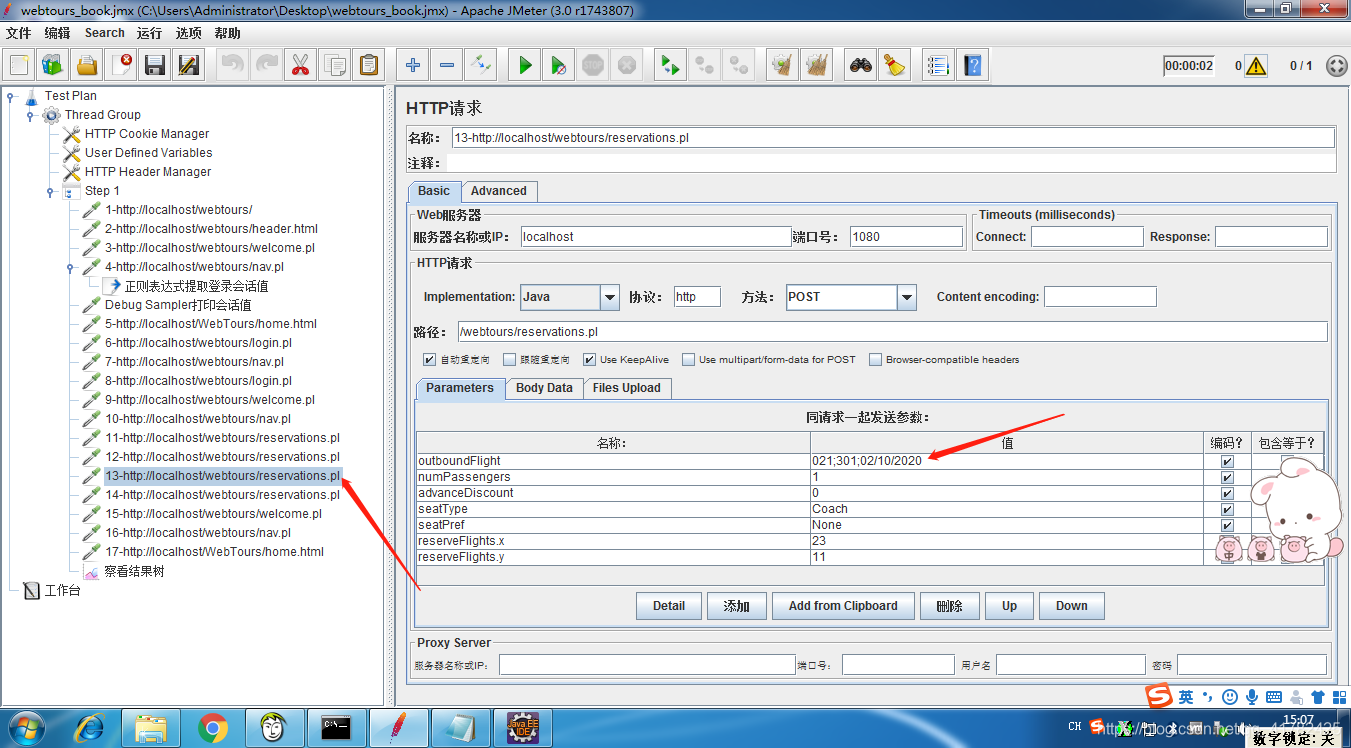
Task: Click the Clear All results icon
Action: tap(816, 66)
